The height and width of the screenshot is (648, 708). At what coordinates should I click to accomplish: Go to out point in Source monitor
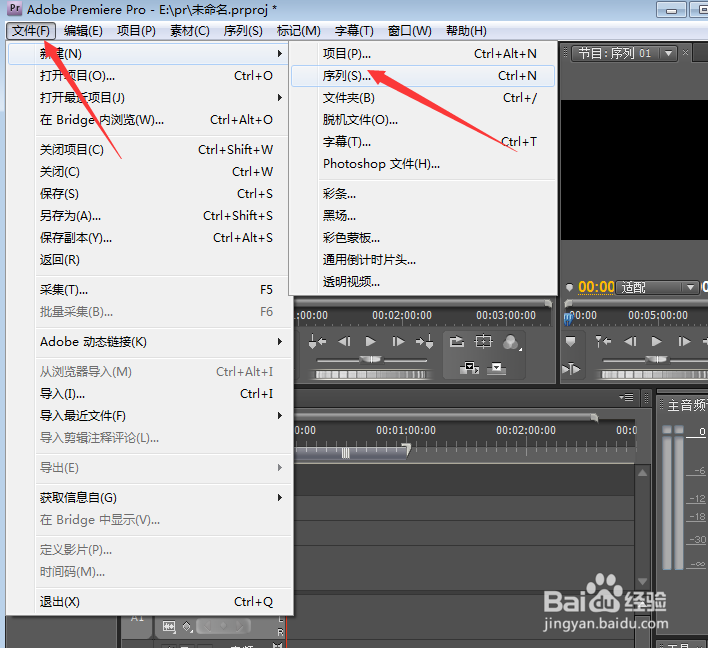(424, 342)
